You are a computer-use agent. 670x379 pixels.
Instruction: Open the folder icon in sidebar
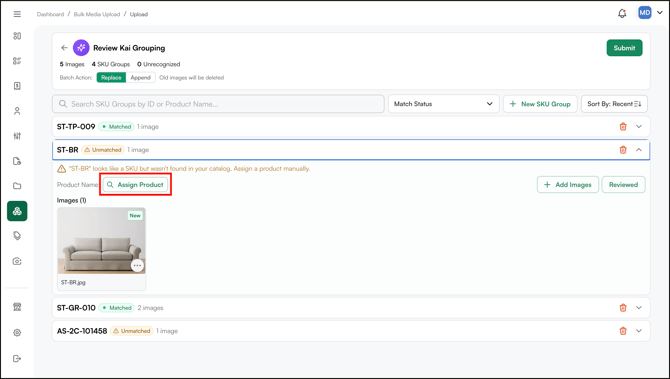17,186
